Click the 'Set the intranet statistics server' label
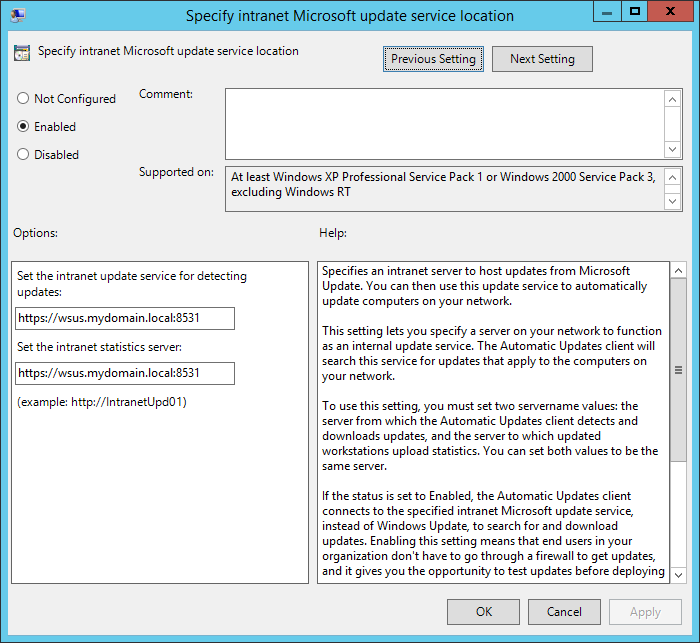The height and width of the screenshot is (643, 700). [99, 347]
